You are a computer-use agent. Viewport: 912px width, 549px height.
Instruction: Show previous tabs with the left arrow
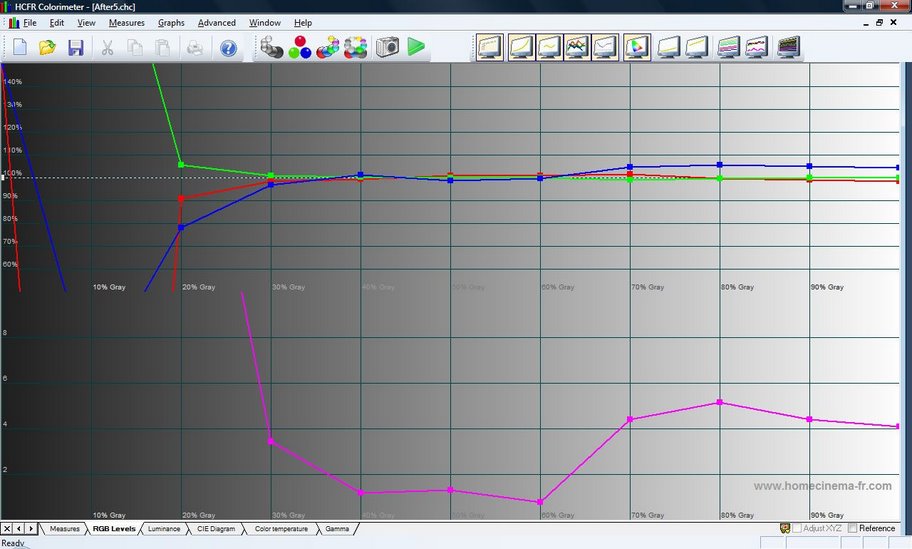tap(19, 529)
